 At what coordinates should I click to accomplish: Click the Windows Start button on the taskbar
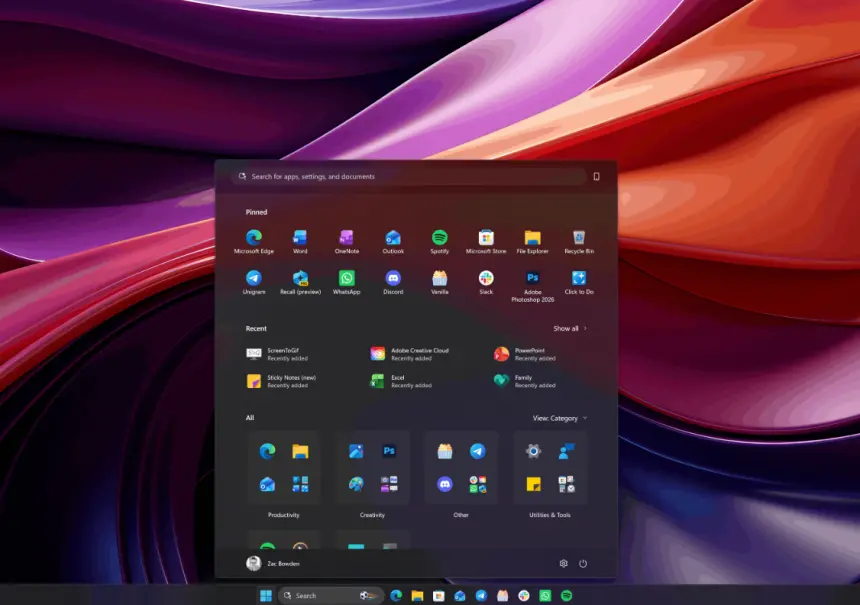point(266,596)
